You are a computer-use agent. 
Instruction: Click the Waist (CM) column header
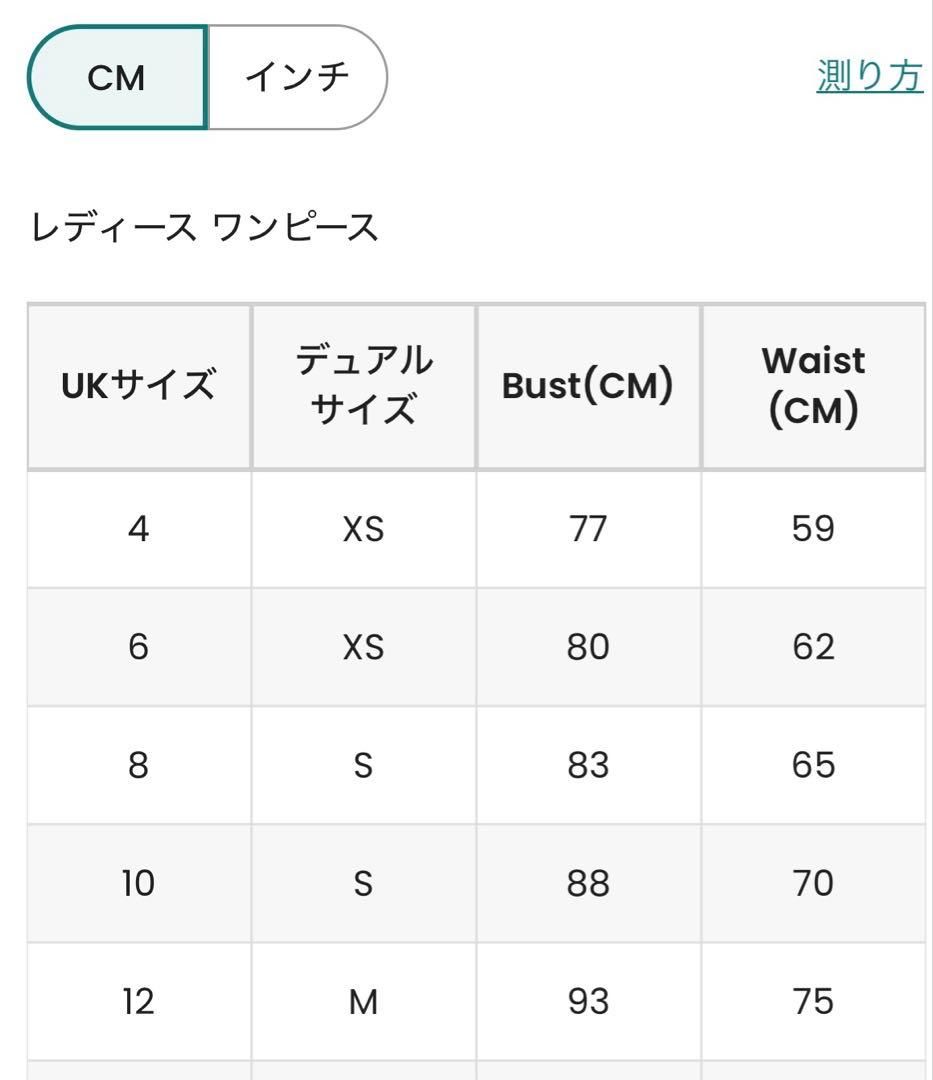tap(813, 385)
